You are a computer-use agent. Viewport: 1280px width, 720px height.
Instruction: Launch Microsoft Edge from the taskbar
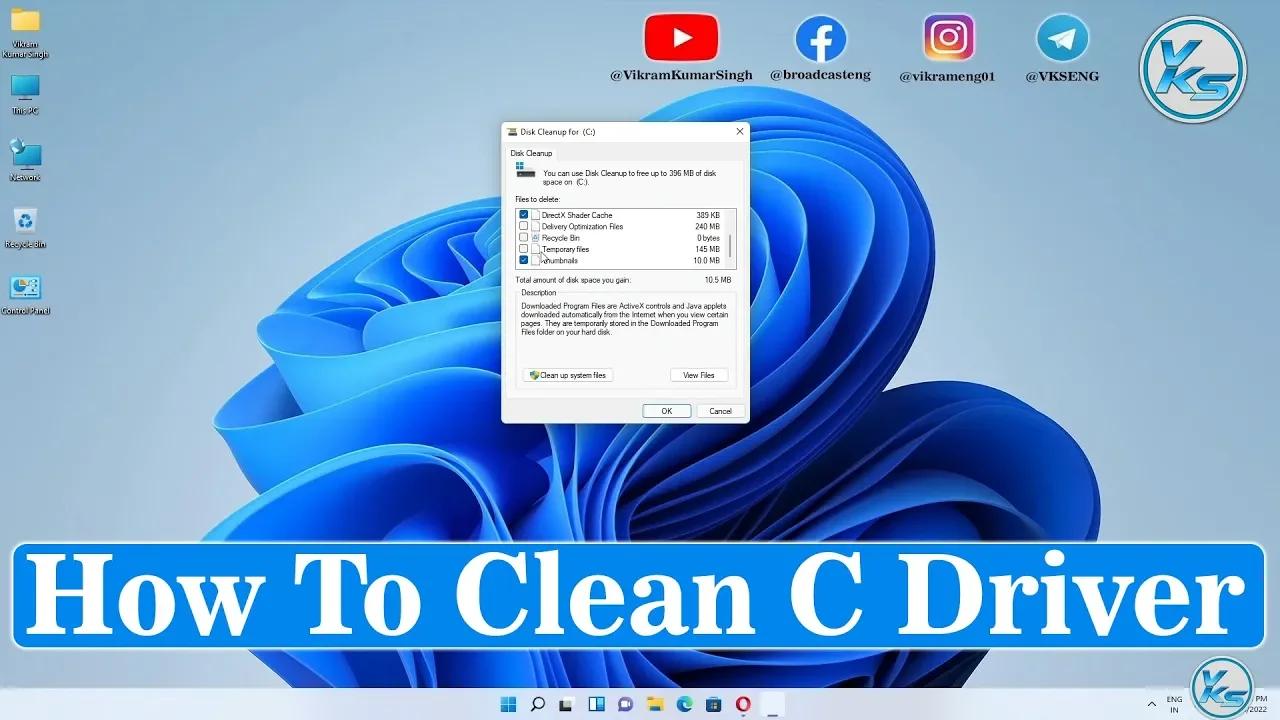coord(685,704)
